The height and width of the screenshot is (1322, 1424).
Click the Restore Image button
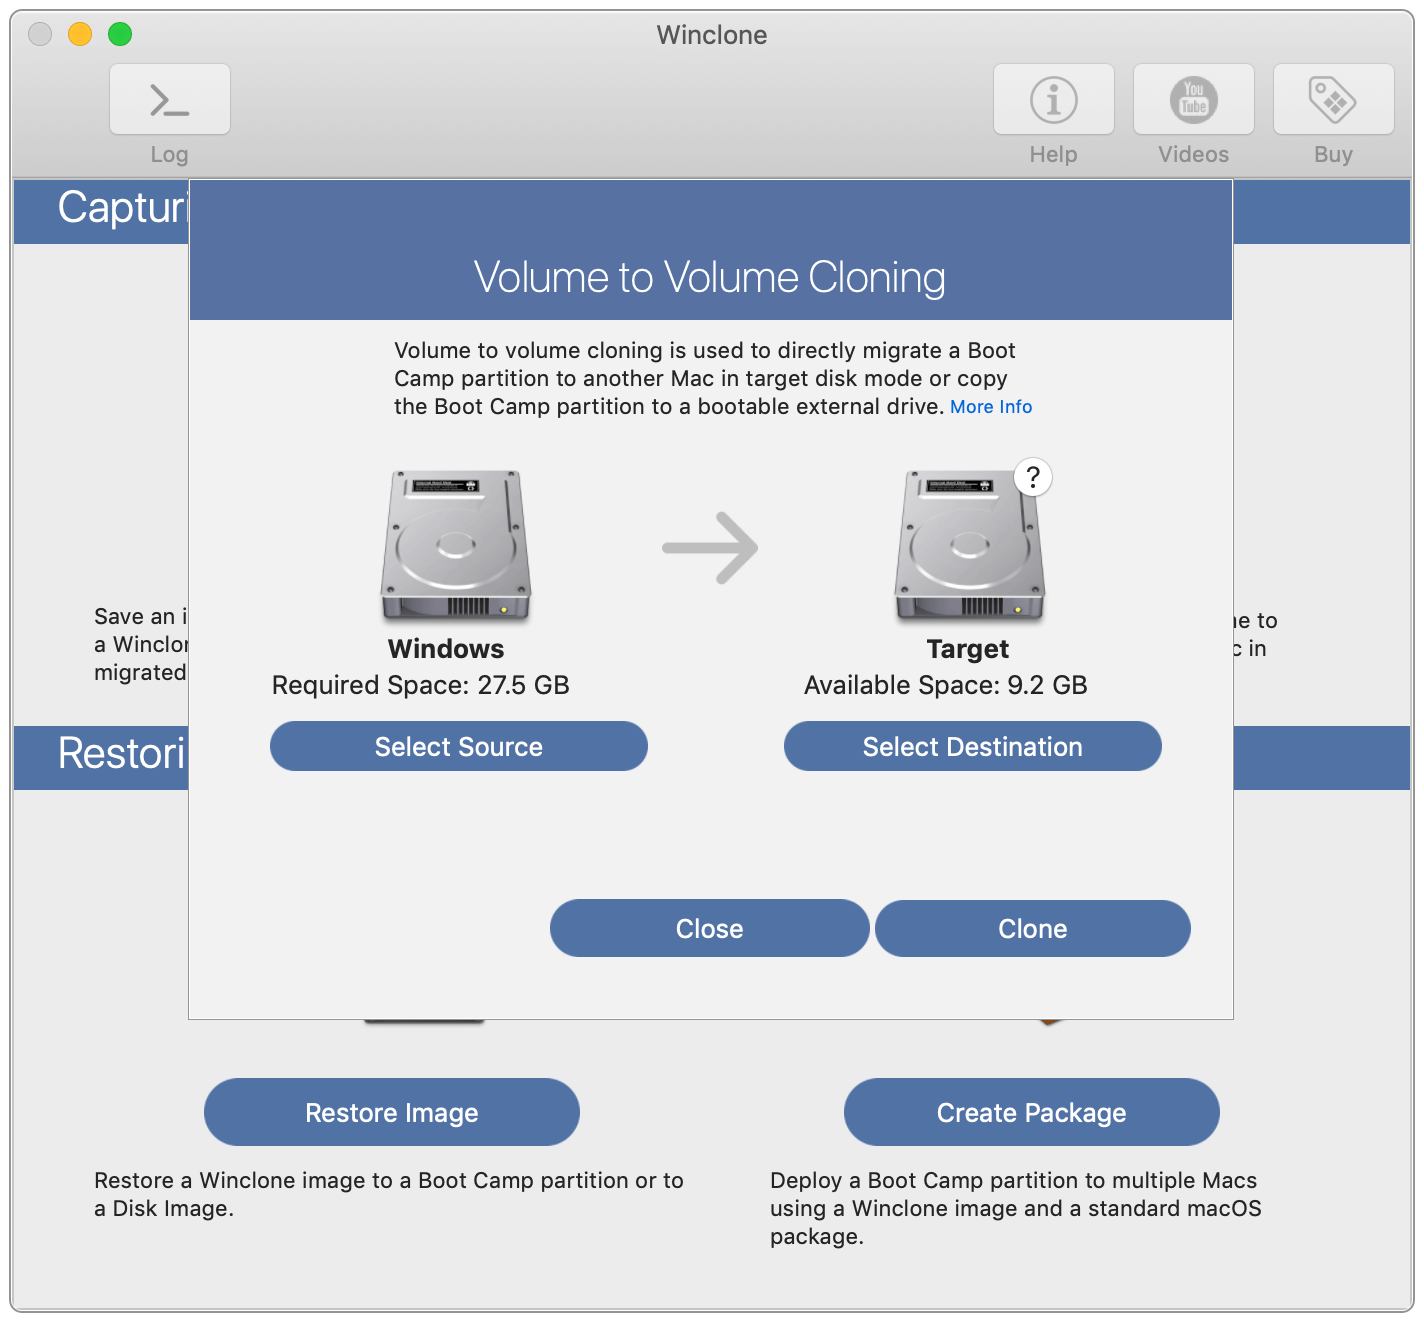392,1112
